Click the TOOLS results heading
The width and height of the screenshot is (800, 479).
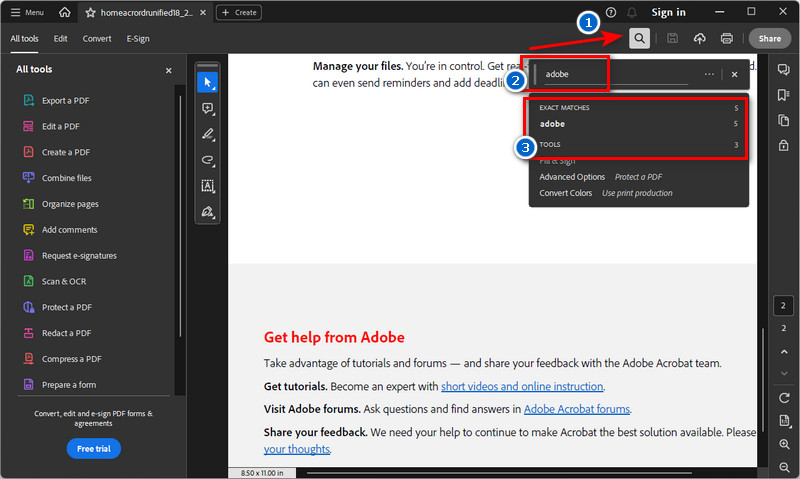550,144
